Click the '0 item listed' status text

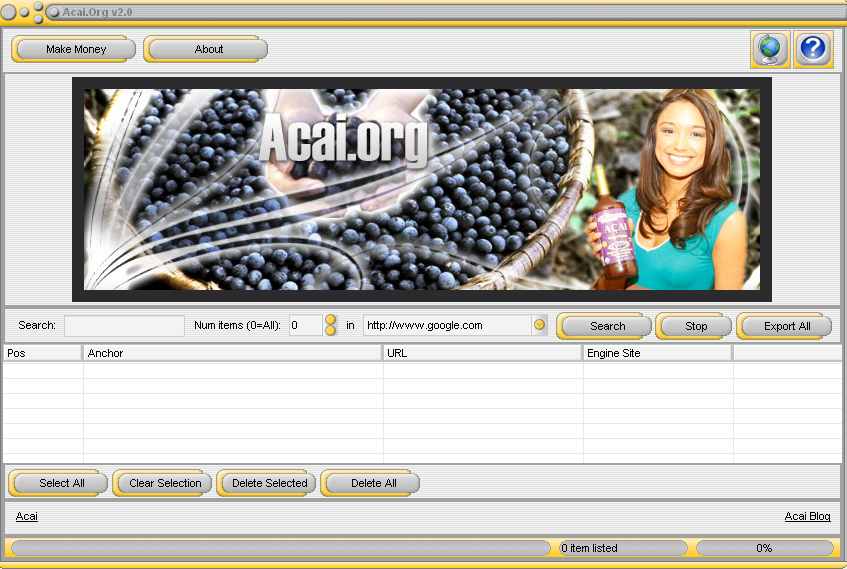point(589,548)
